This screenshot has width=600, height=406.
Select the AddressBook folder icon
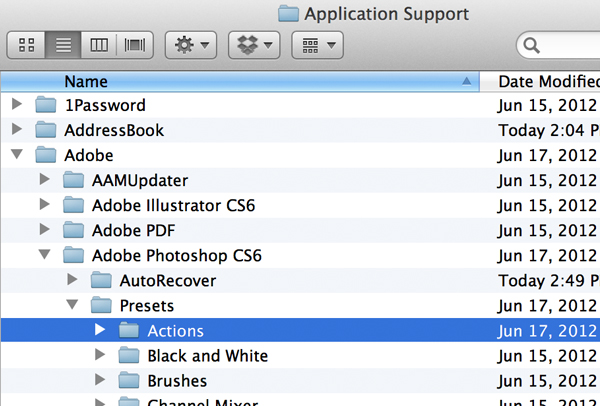[x=46, y=130]
